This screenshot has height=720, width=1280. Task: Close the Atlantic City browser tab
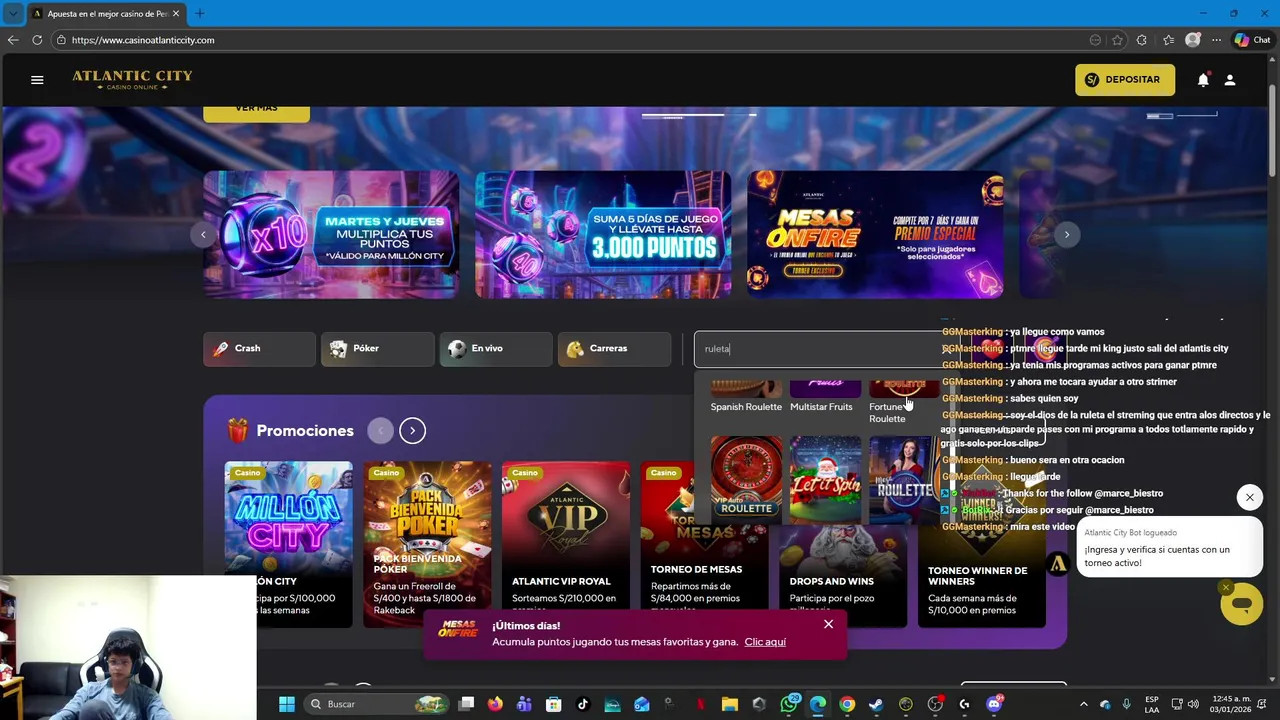[x=176, y=14]
